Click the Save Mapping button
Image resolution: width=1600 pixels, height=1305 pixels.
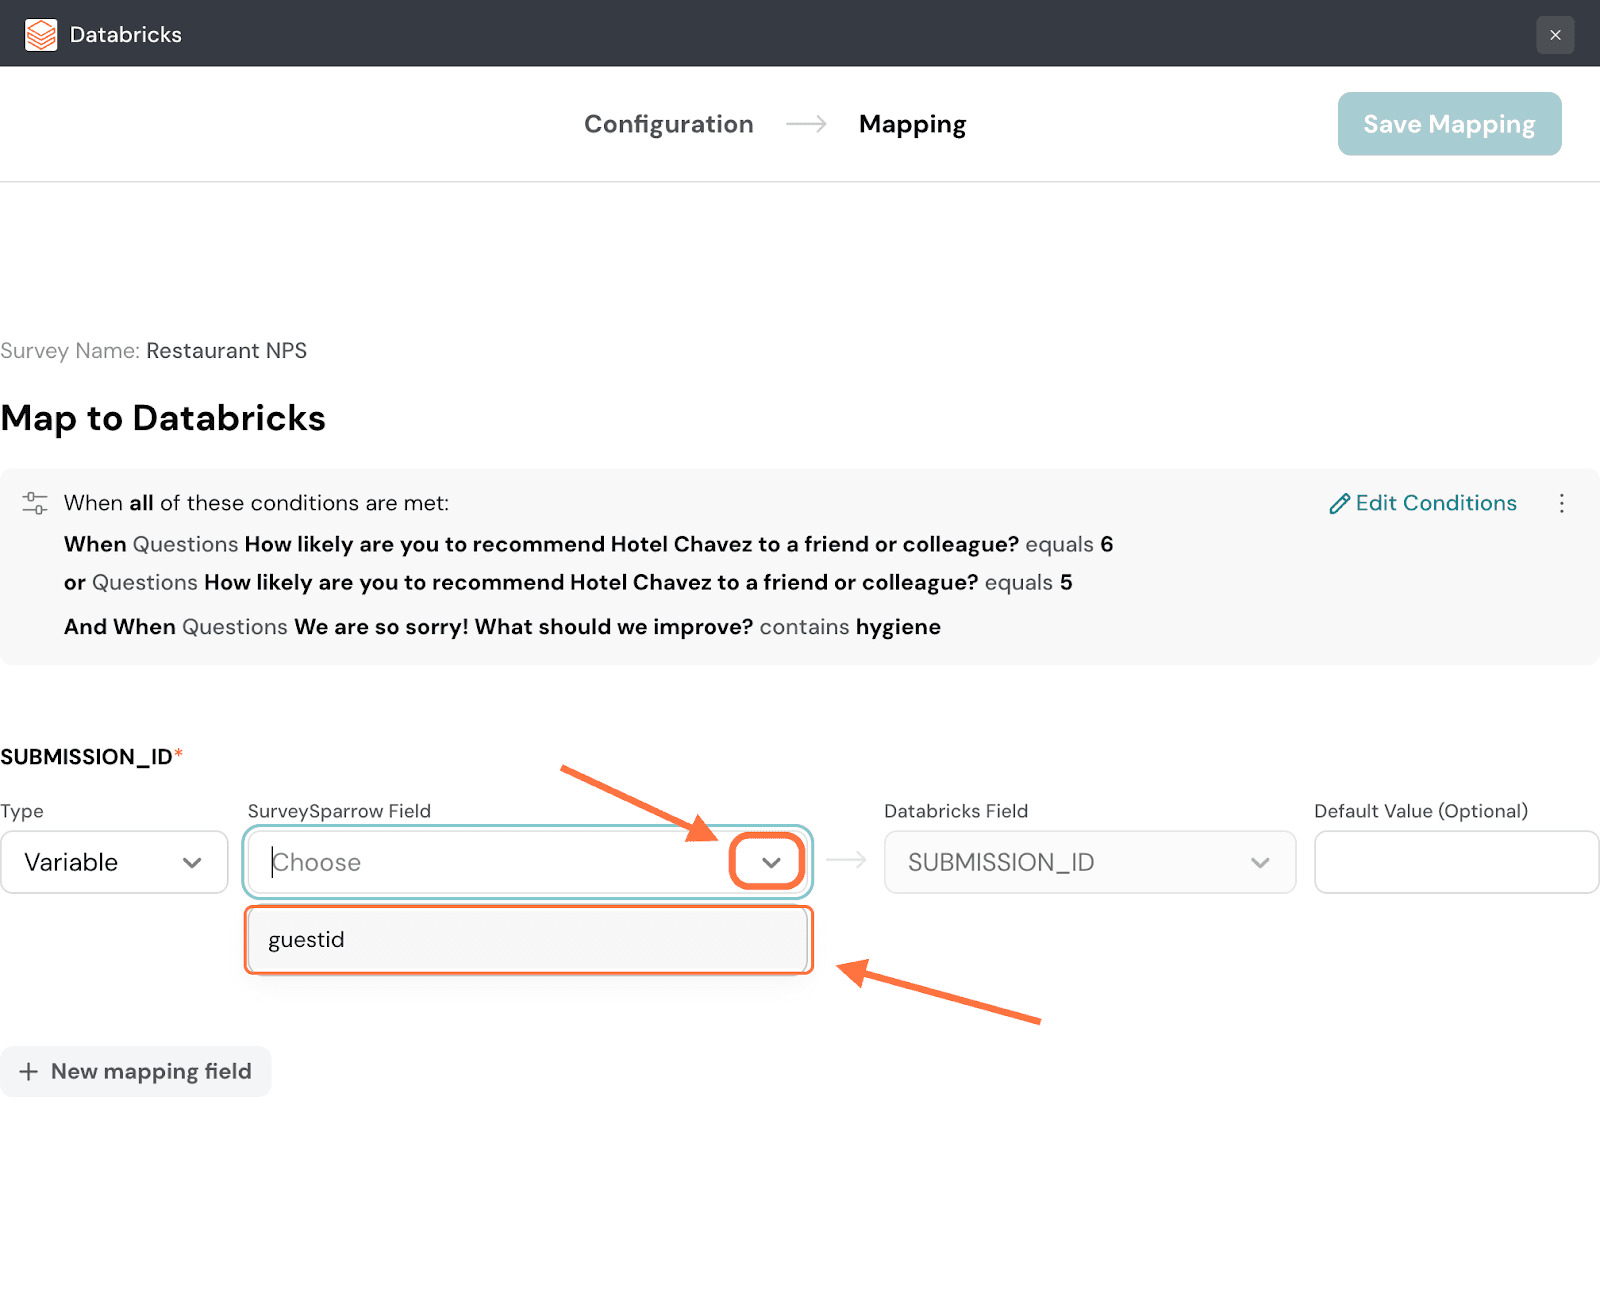(1449, 124)
